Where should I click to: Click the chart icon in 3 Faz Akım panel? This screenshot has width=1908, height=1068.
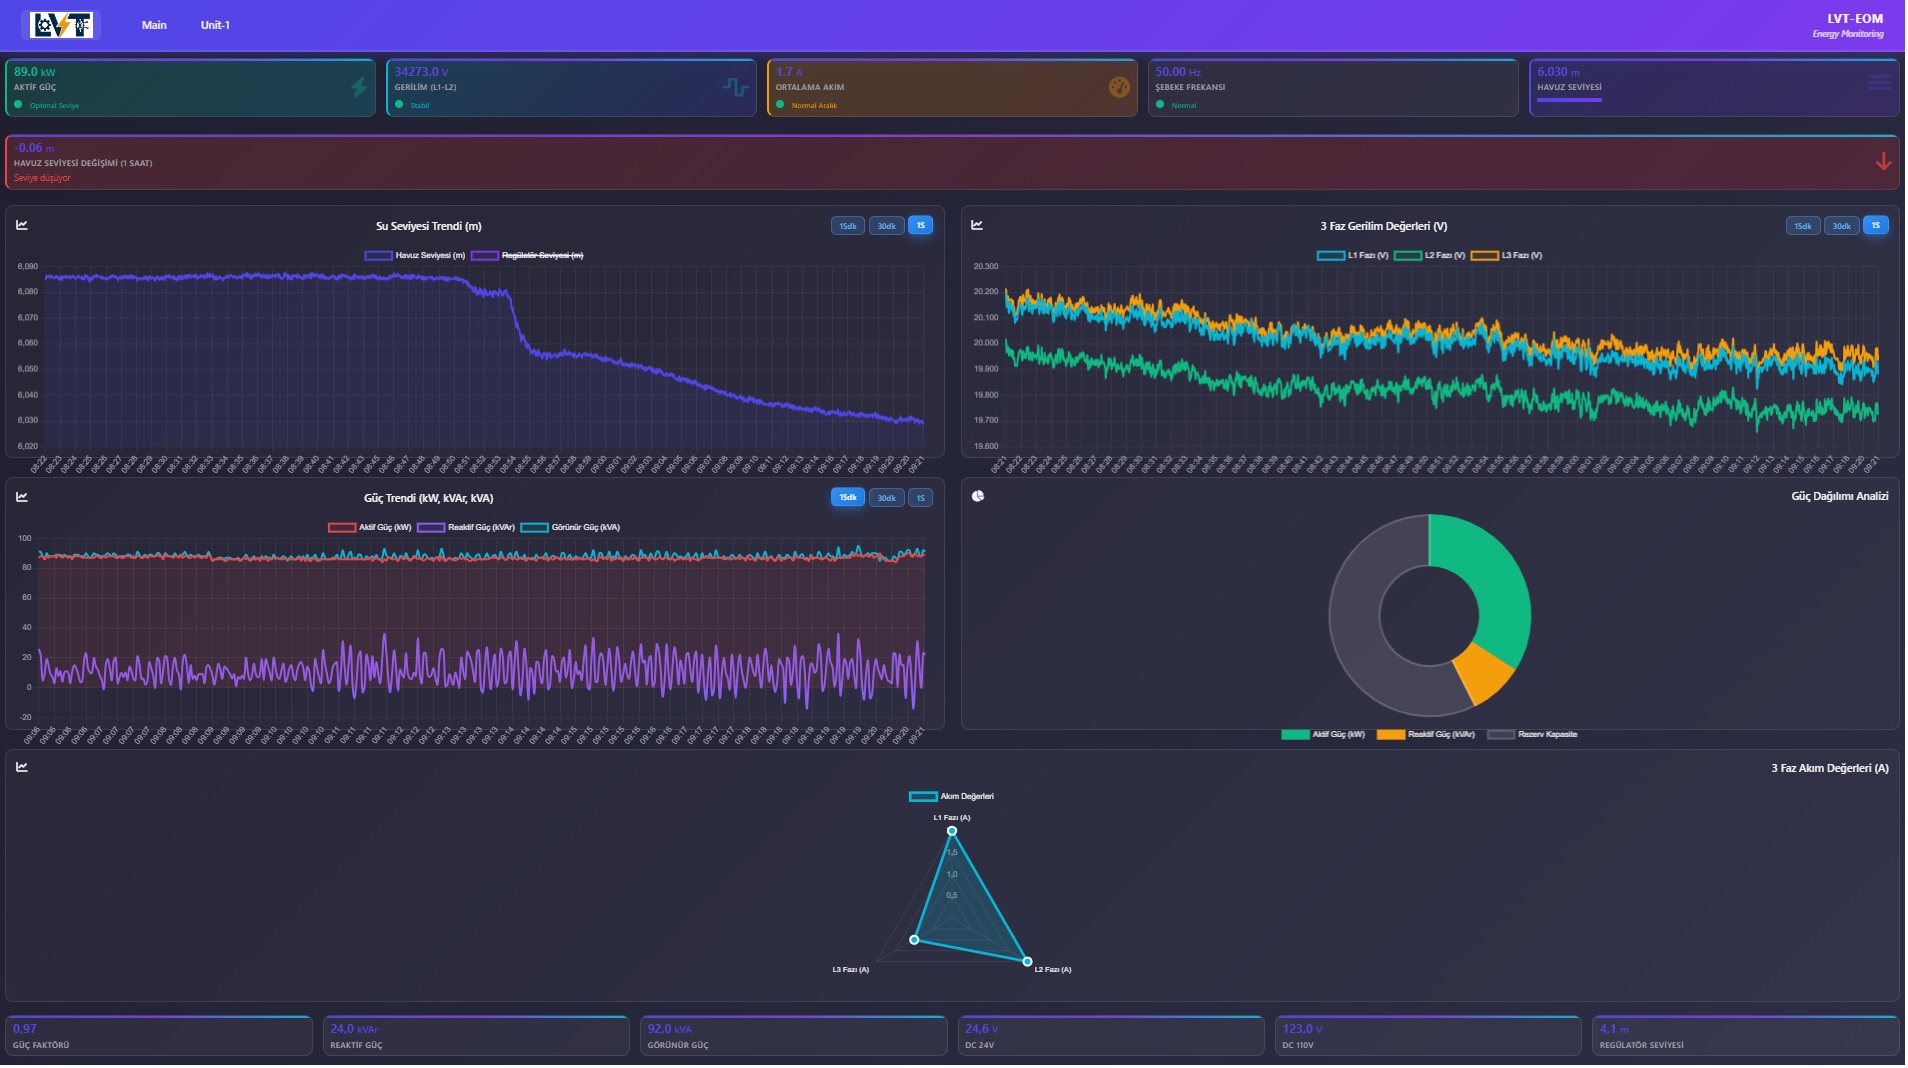click(22, 768)
